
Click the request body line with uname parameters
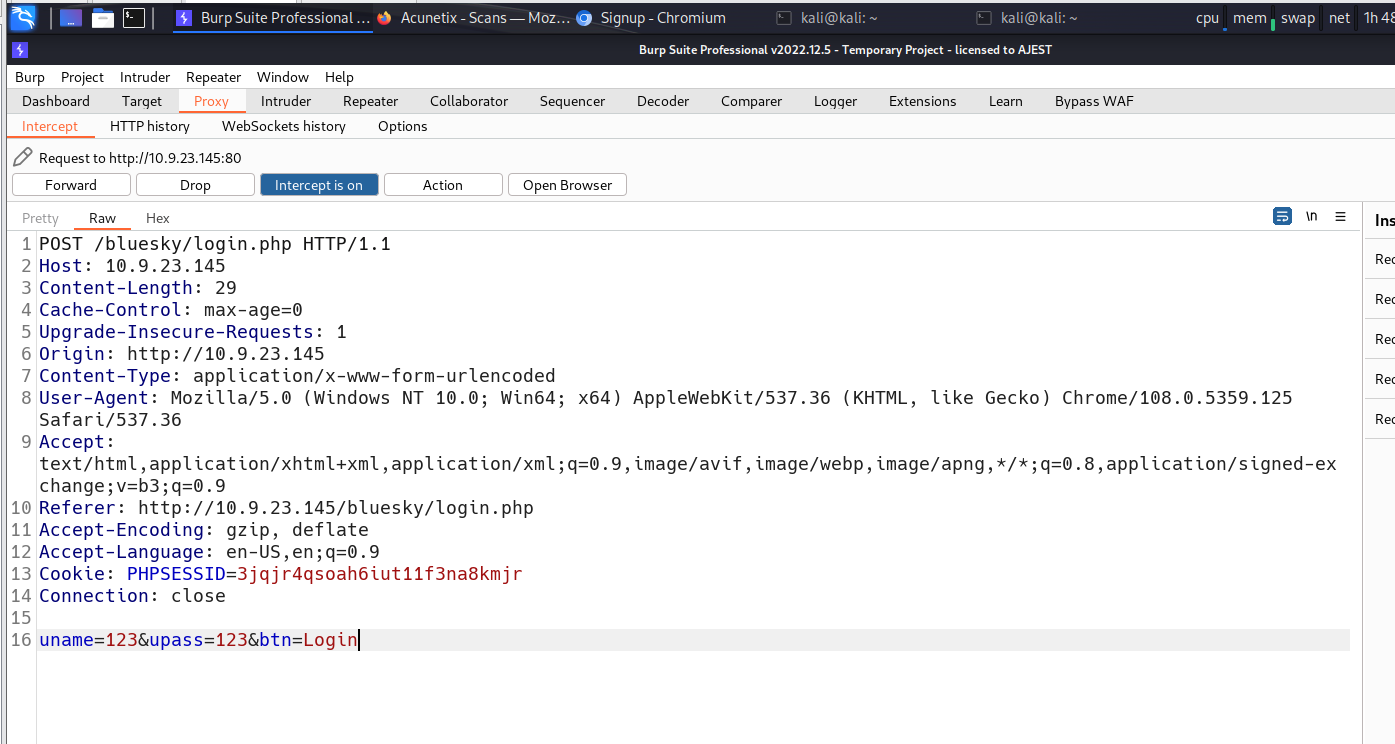click(x=198, y=640)
